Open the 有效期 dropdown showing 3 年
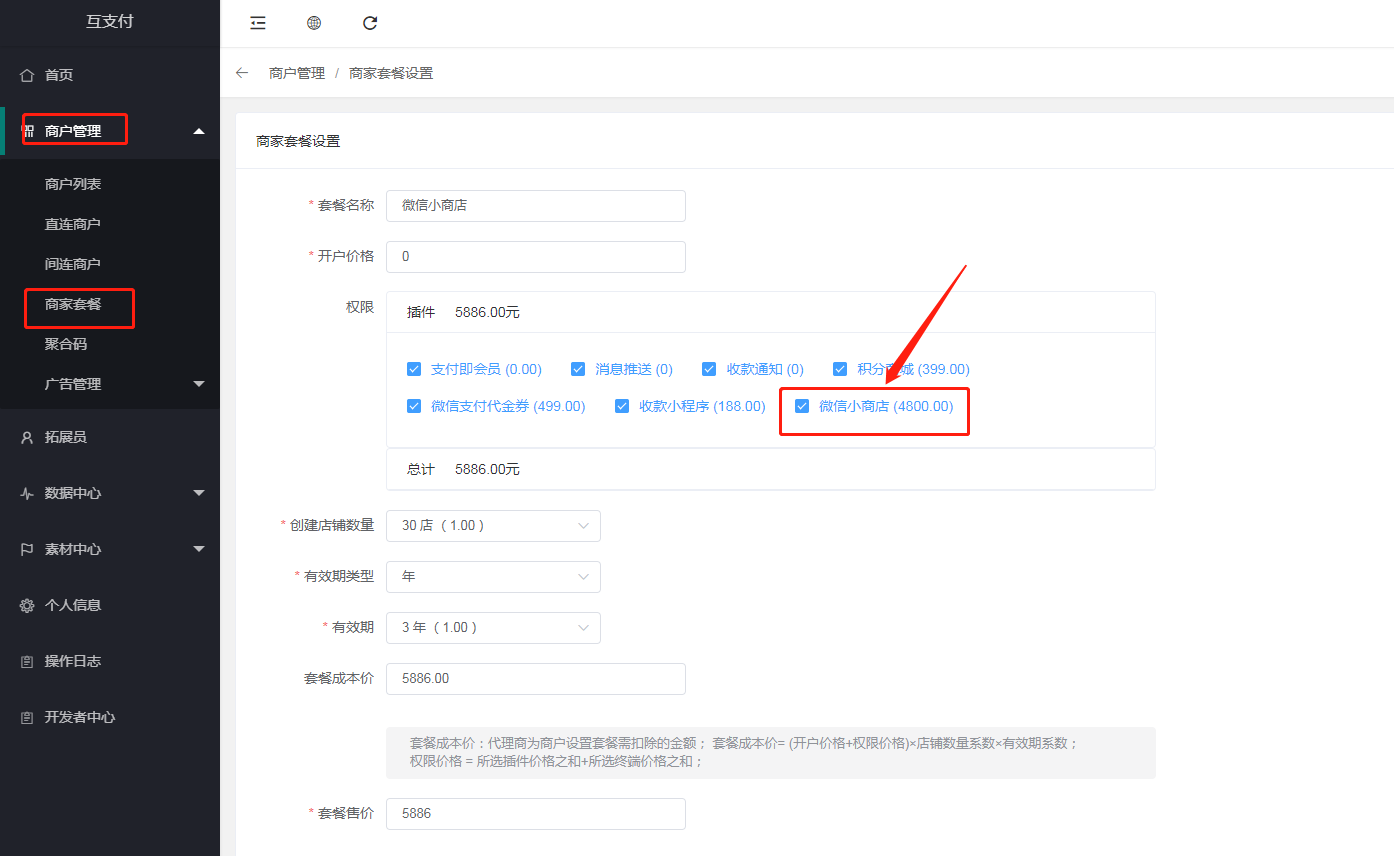1394x856 pixels. click(493, 627)
